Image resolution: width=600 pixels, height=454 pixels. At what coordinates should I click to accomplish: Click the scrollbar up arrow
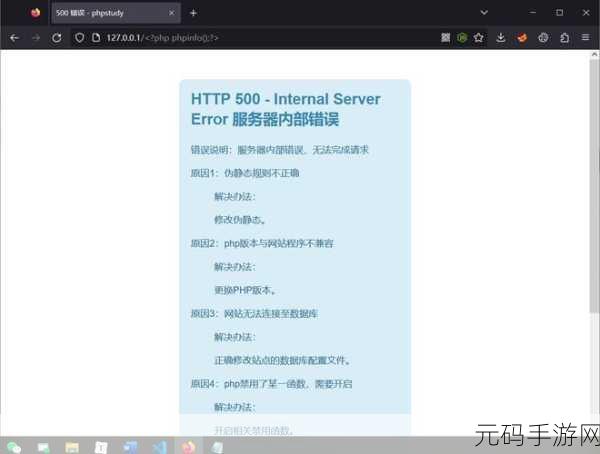(595, 55)
